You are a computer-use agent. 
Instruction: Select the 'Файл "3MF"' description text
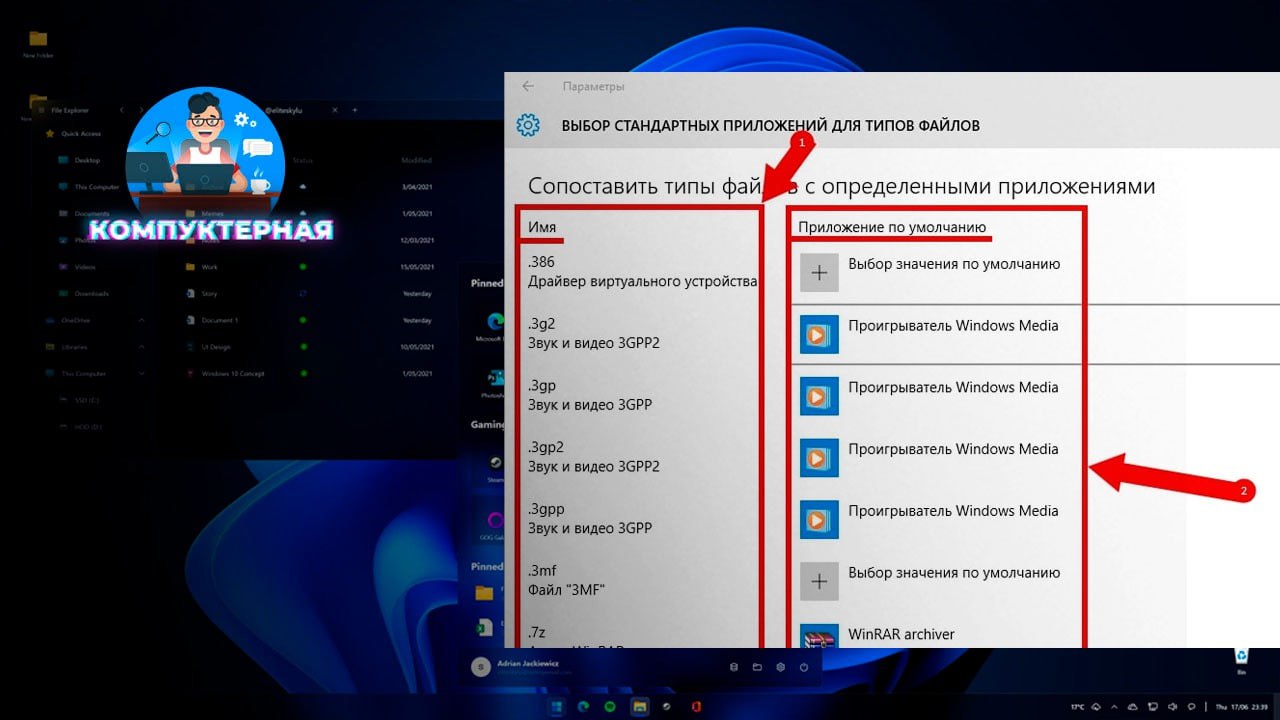pyautogui.click(x=566, y=589)
